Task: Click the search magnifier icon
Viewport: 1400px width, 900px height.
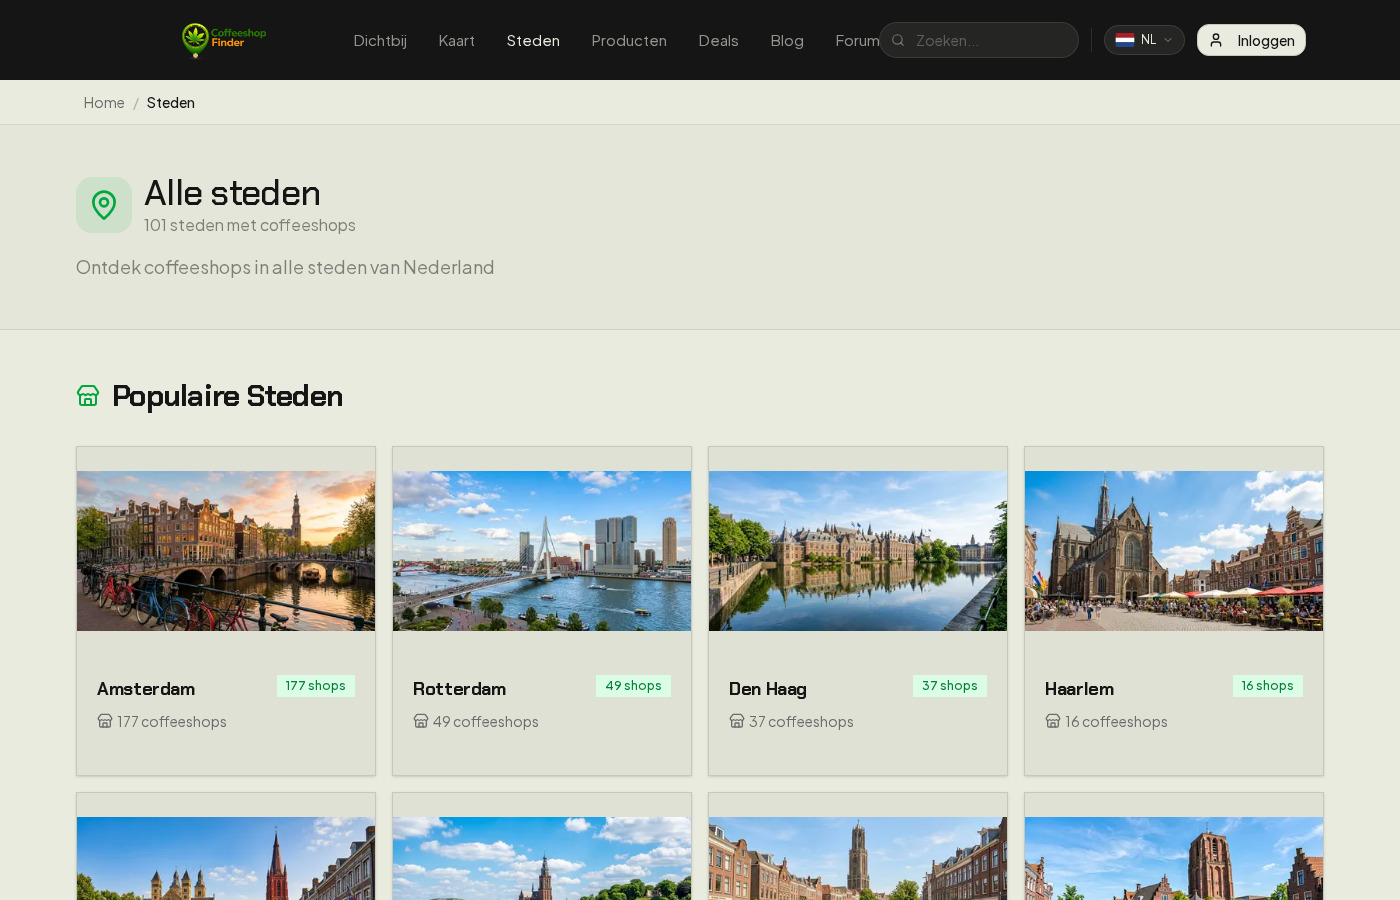Action: coord(898,40)
